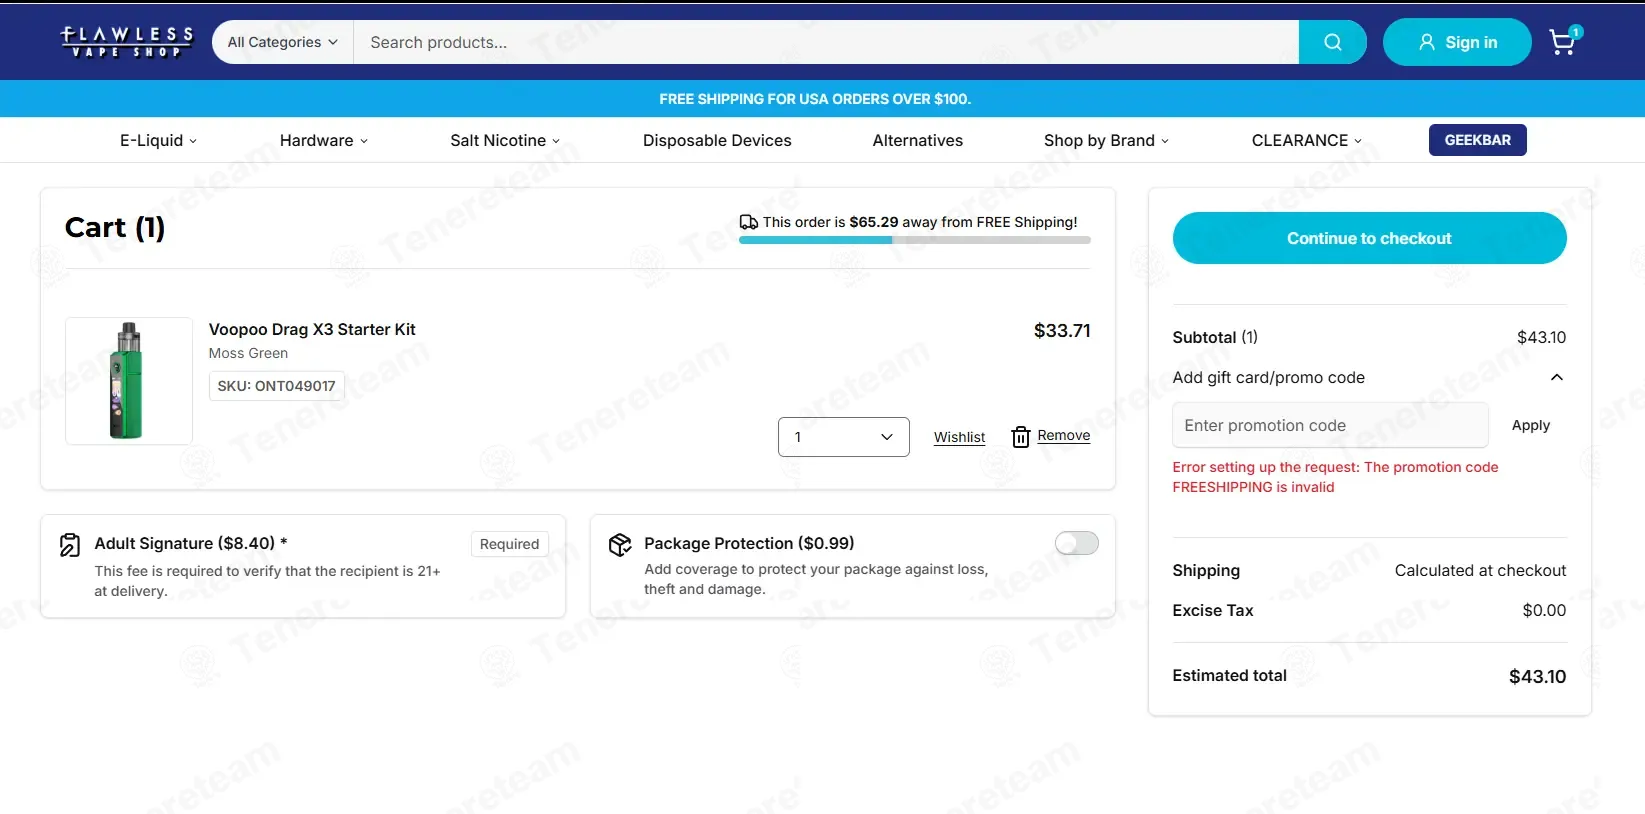Expand the CLEARANCE menu
1645x814 pixels.
[1307, 140]
